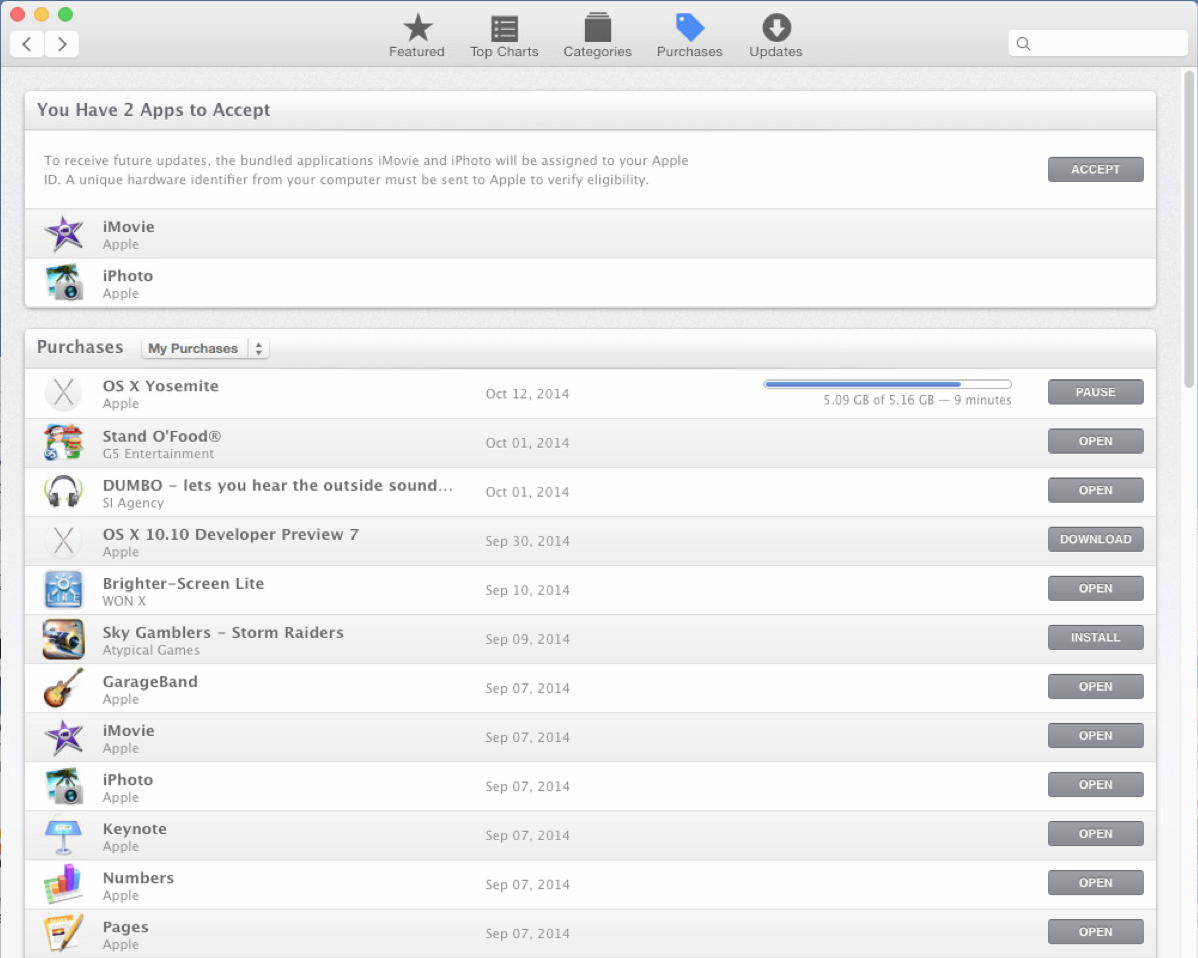Open the Categories tab

click(597, 36)
